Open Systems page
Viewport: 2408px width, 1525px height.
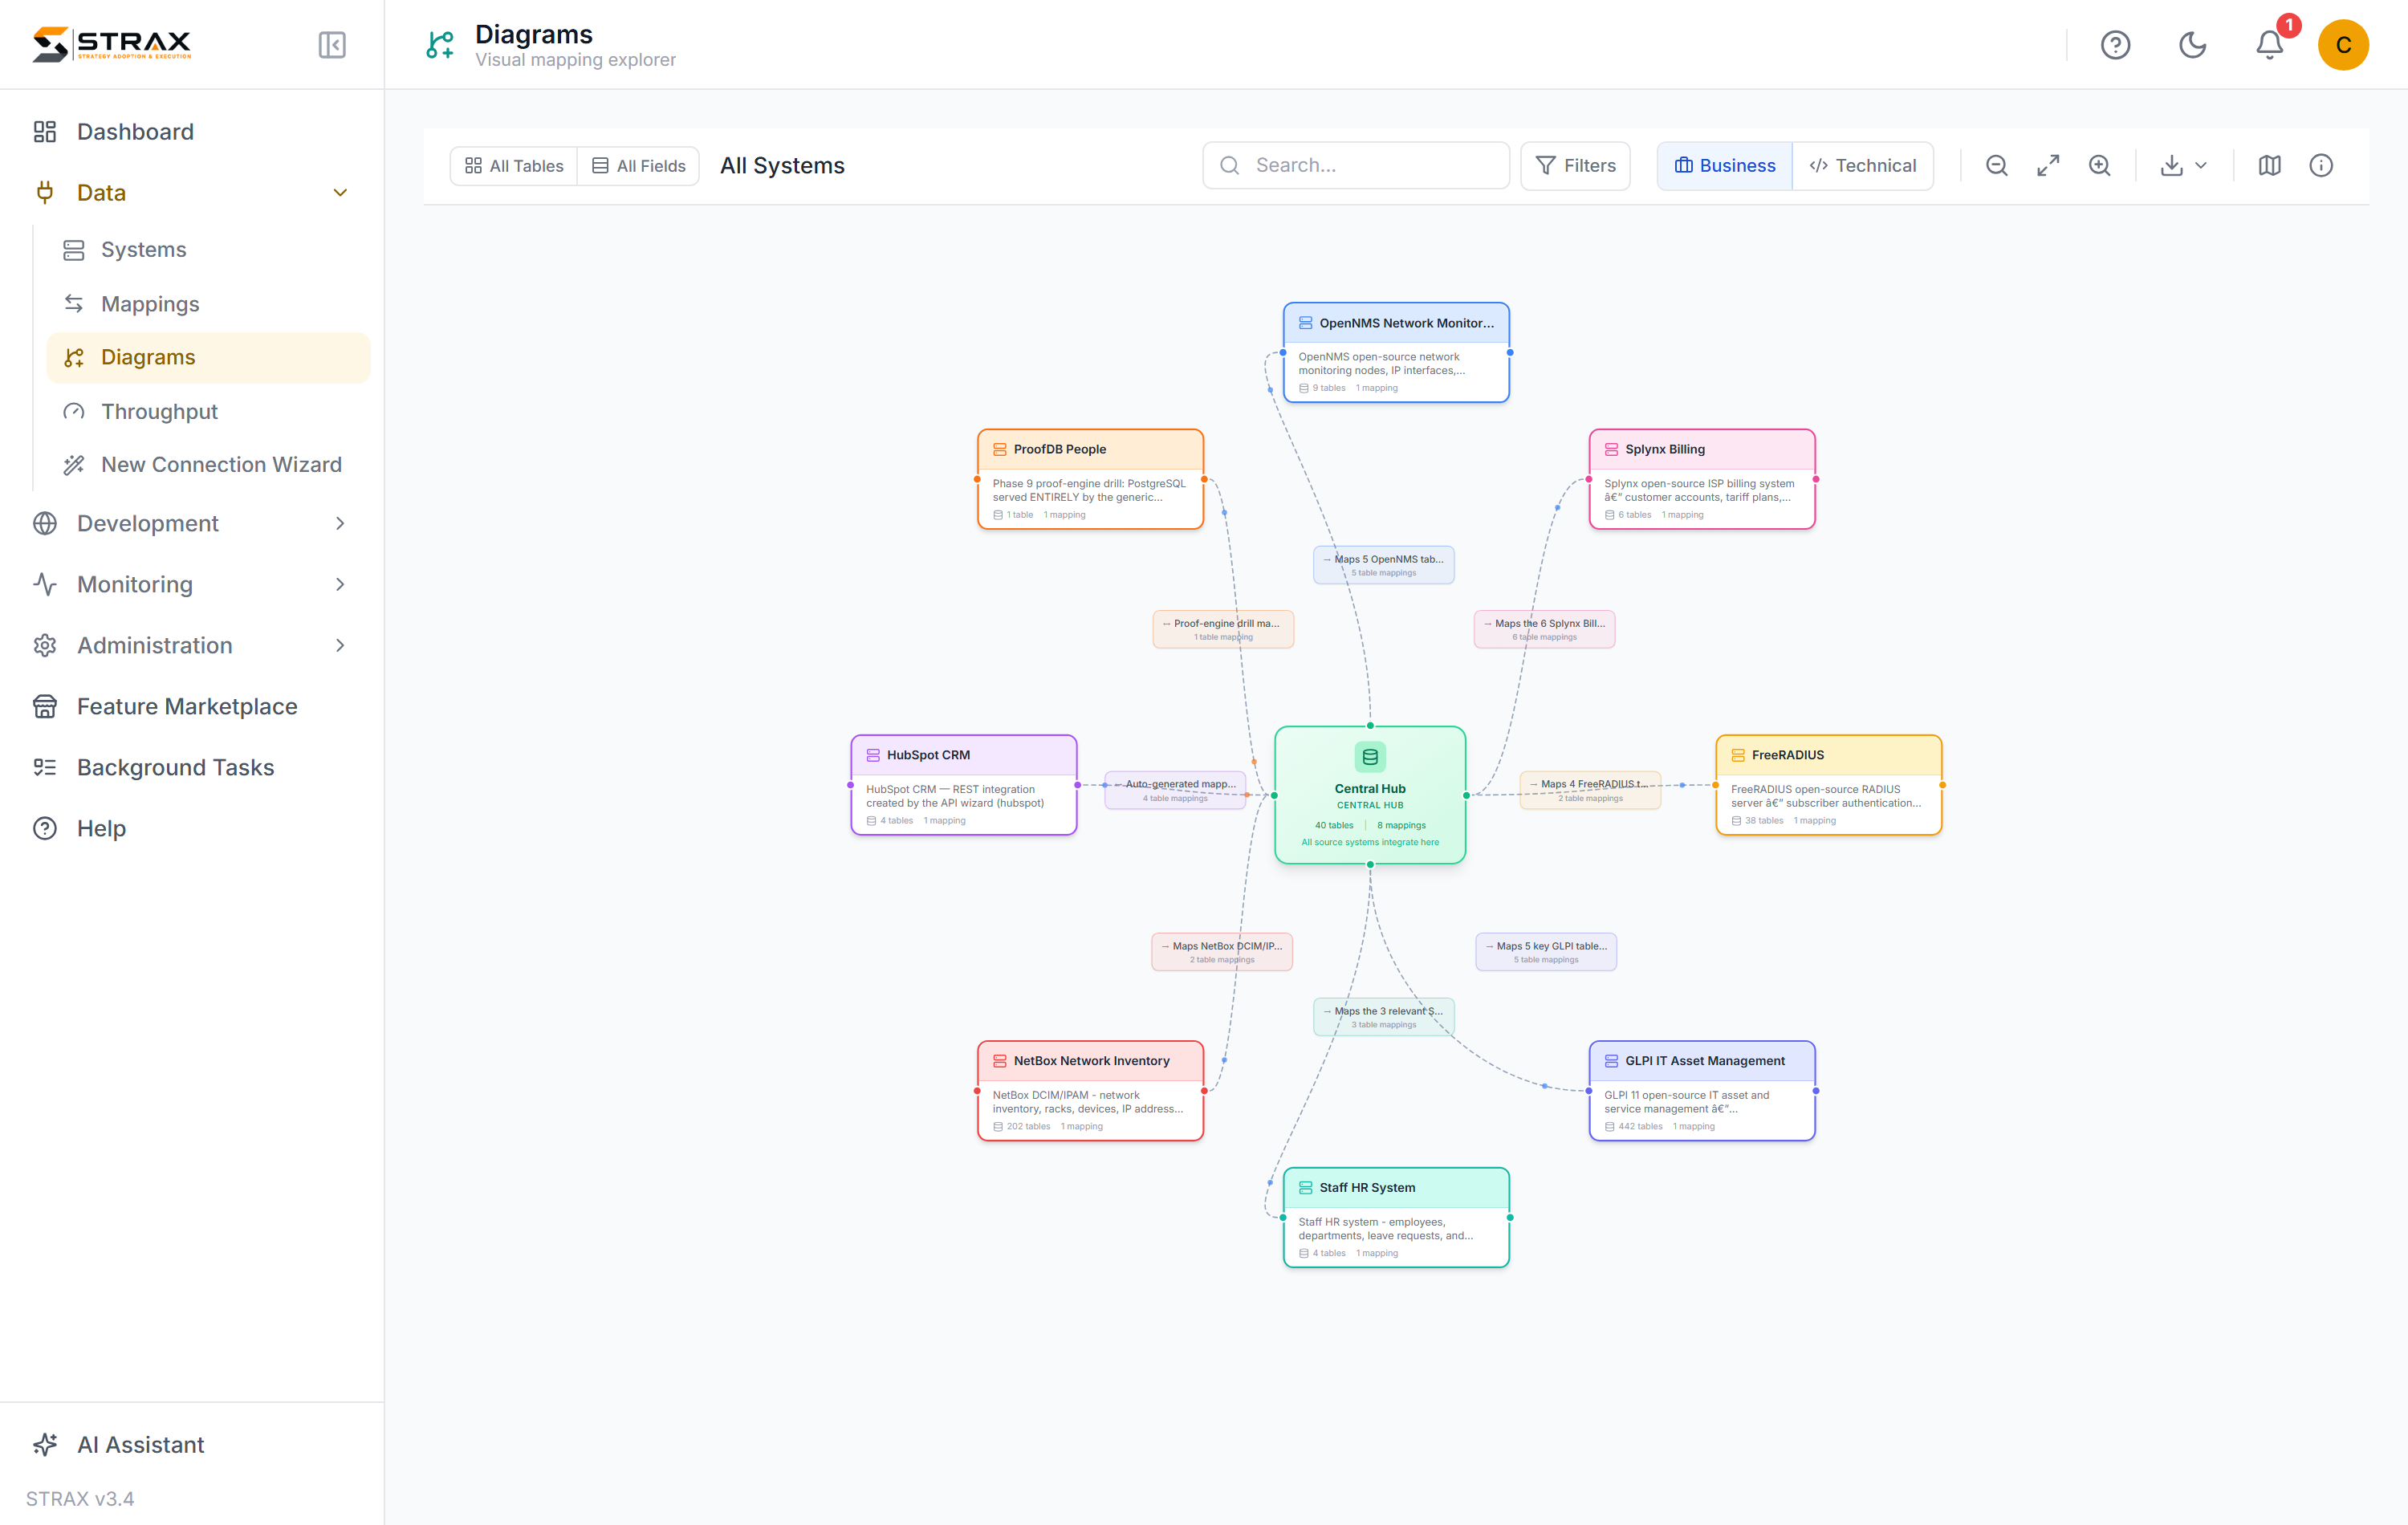208,250
